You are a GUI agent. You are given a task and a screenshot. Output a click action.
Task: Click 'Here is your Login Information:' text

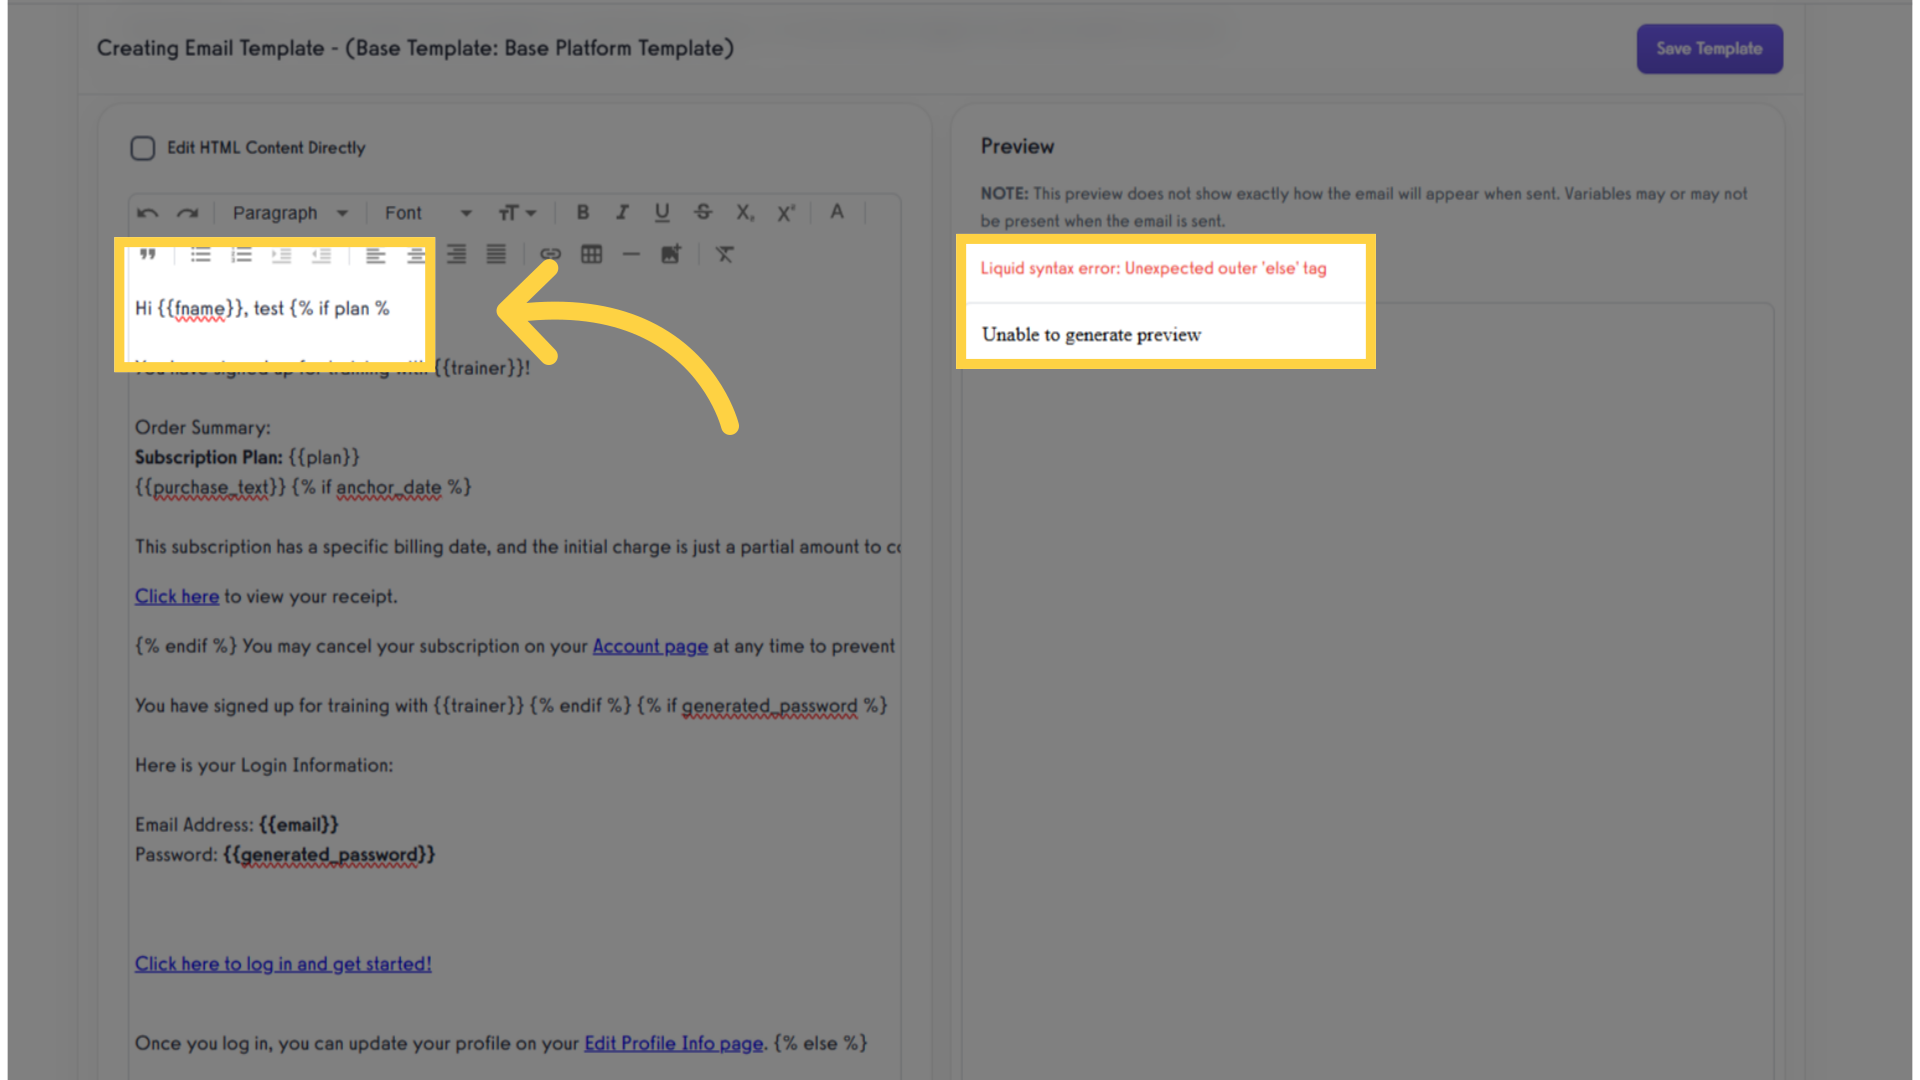pos(264,766)
